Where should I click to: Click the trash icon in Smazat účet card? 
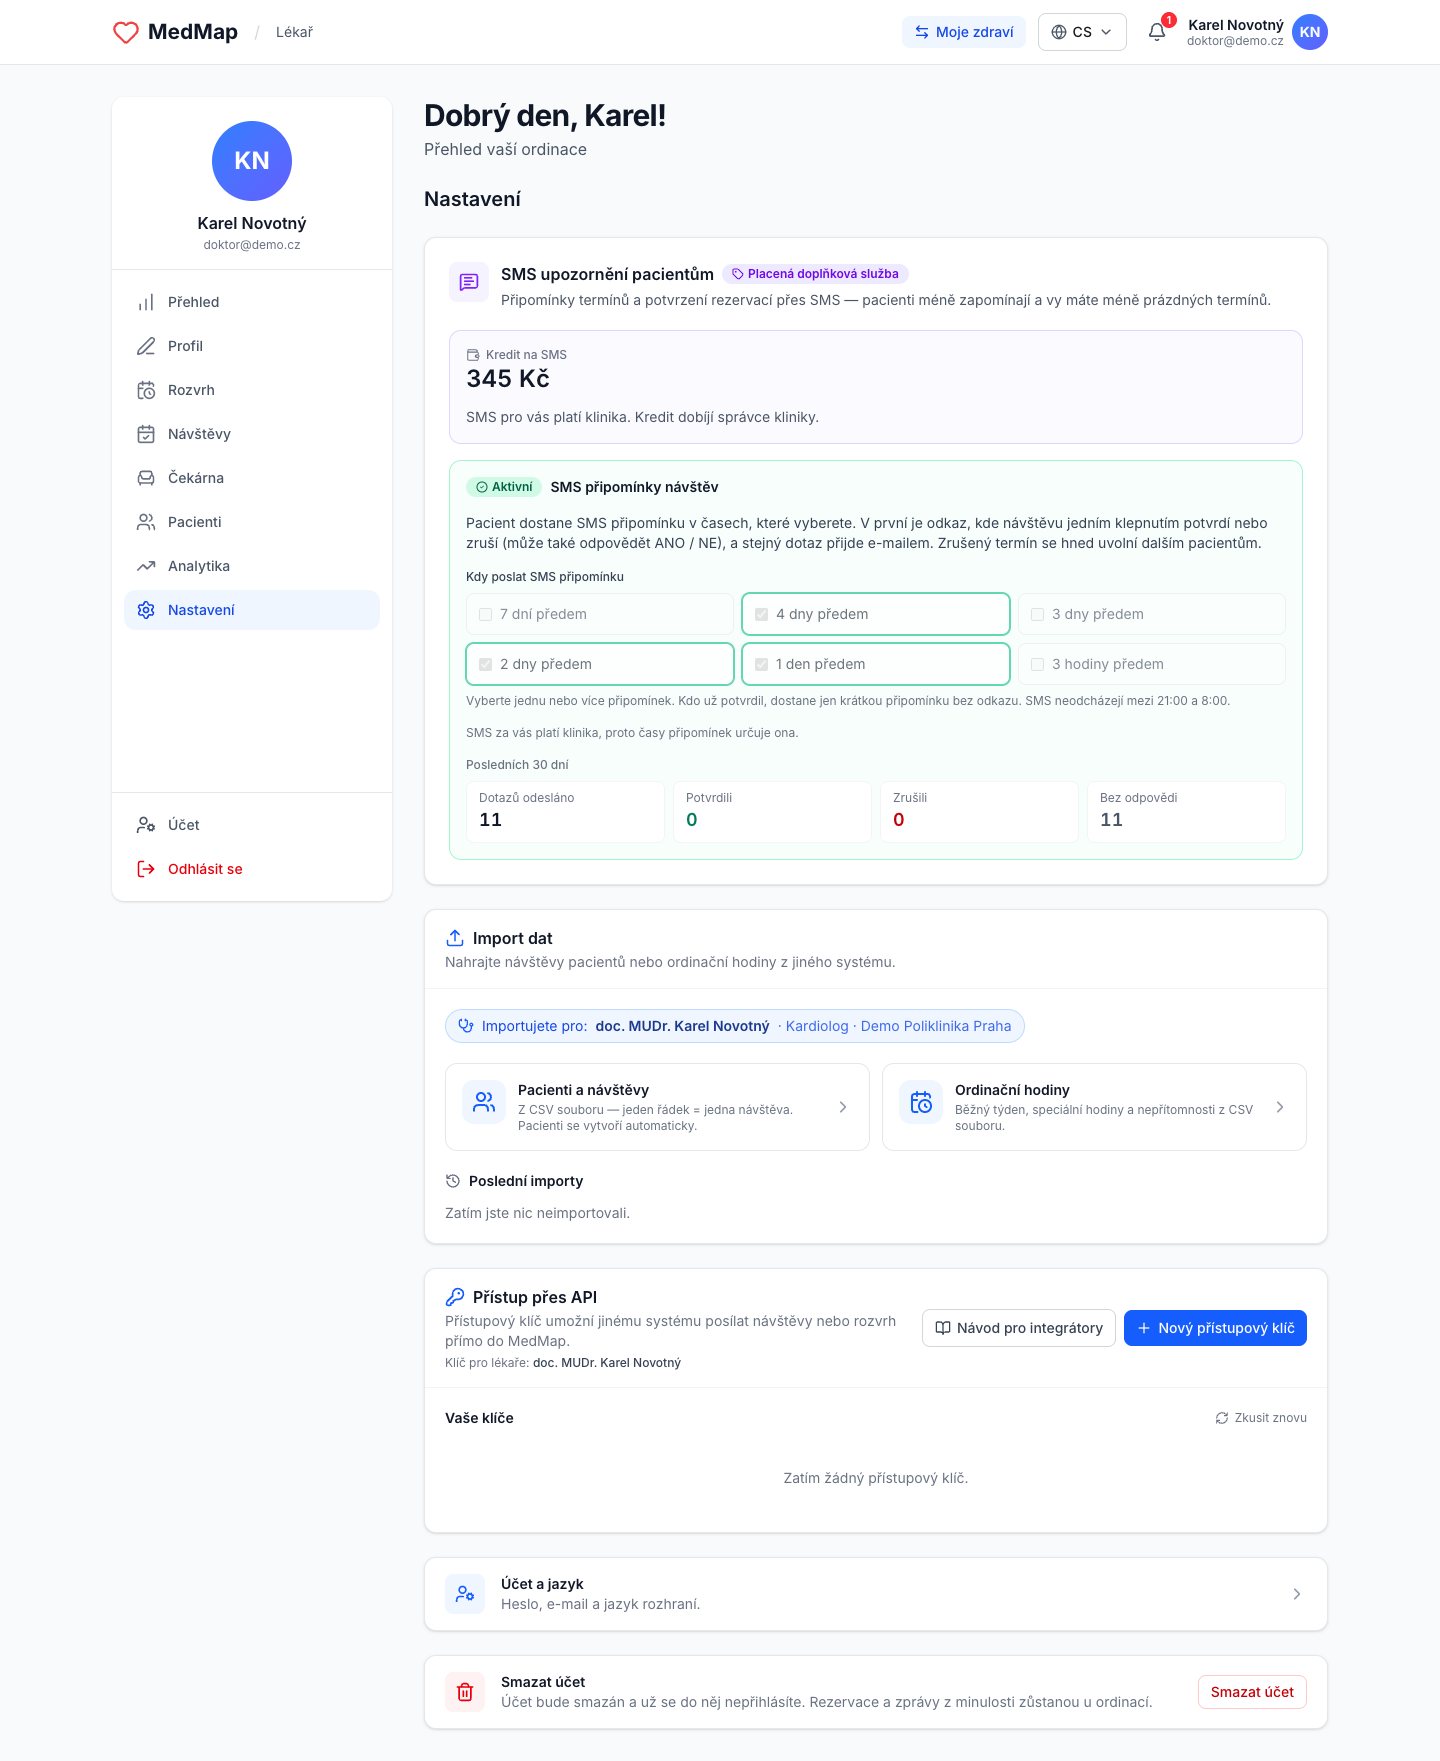(x=465, y=1692)
